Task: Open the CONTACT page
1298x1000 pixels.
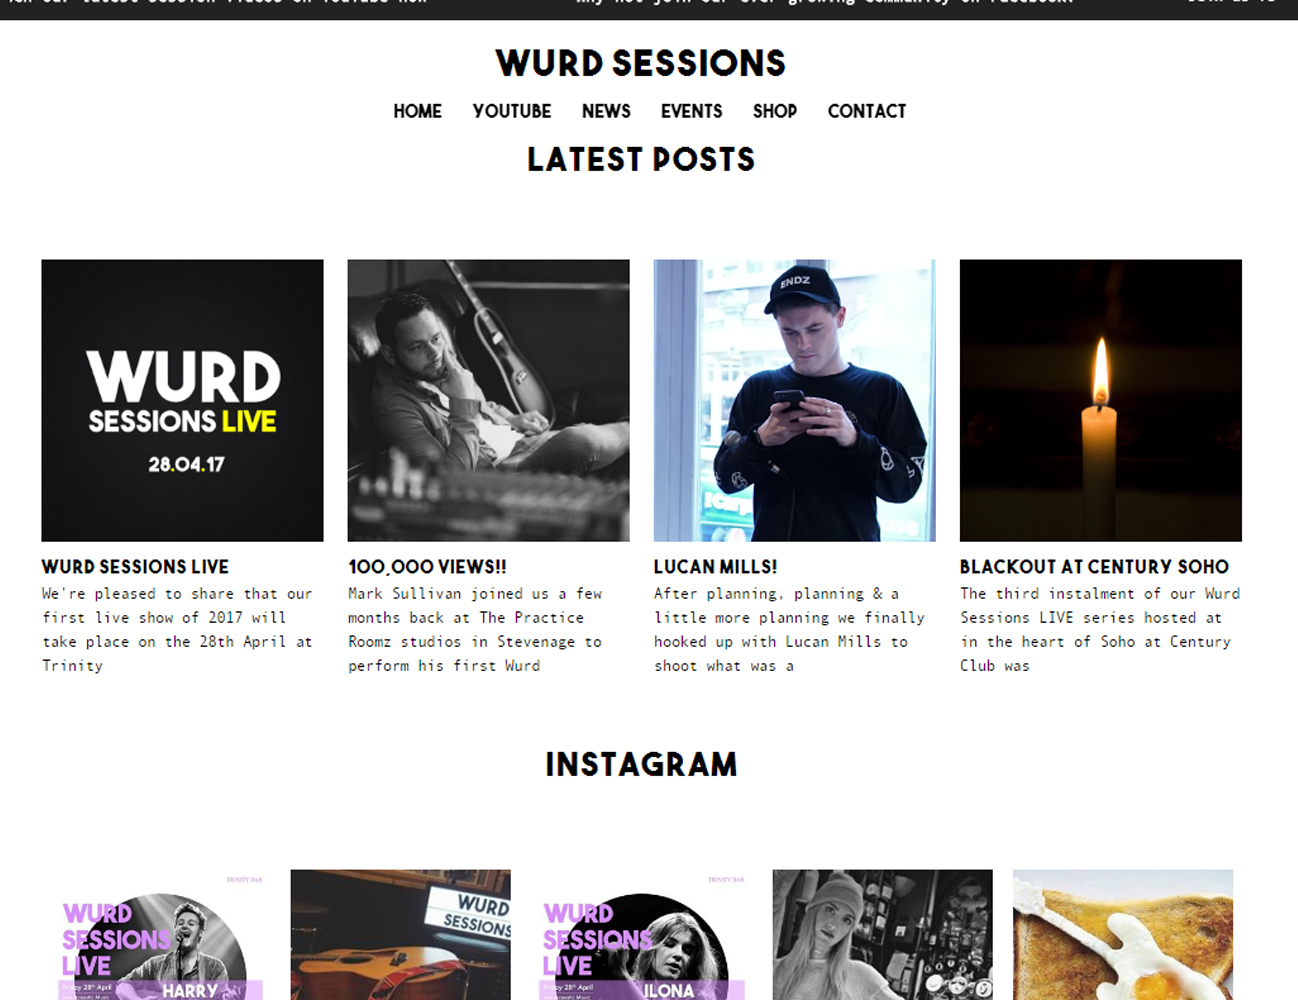Action: (x=867, y=111)
